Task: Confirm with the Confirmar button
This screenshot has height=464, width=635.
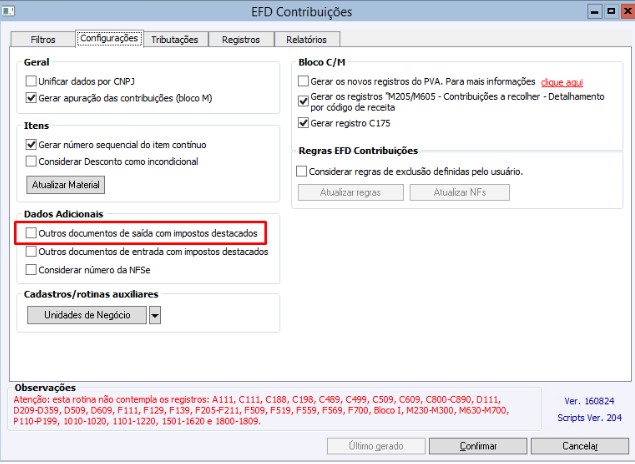Action: (x=478, y=446)
